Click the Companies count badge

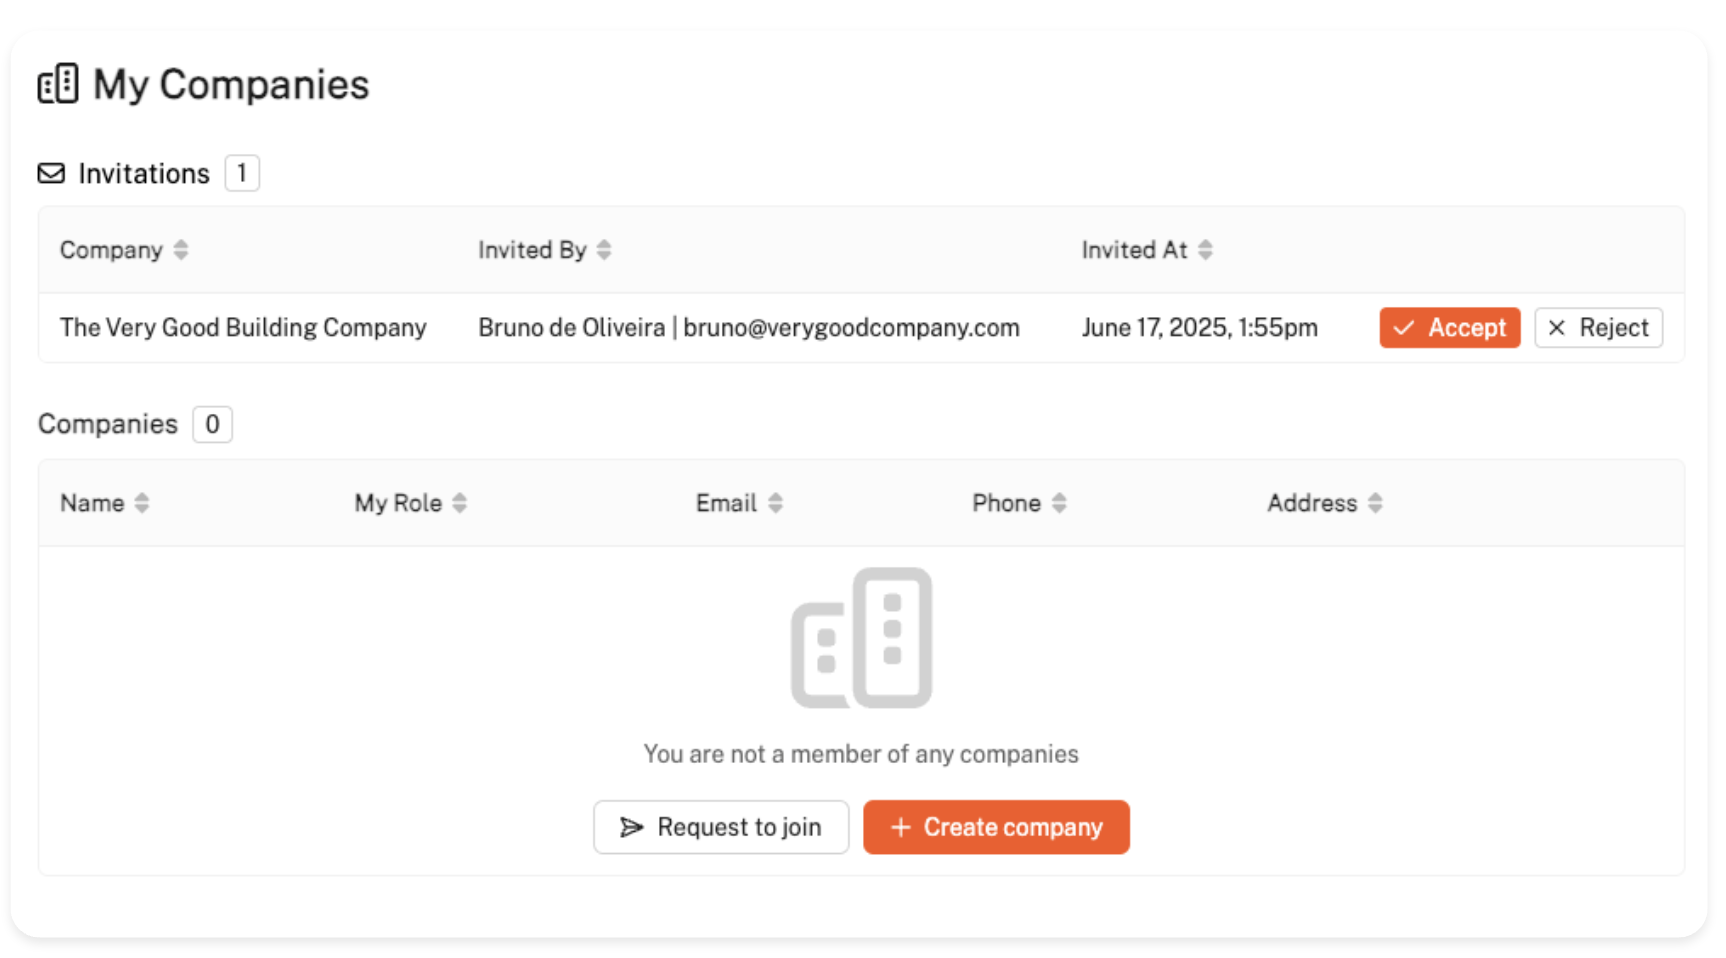click(212, 424)
